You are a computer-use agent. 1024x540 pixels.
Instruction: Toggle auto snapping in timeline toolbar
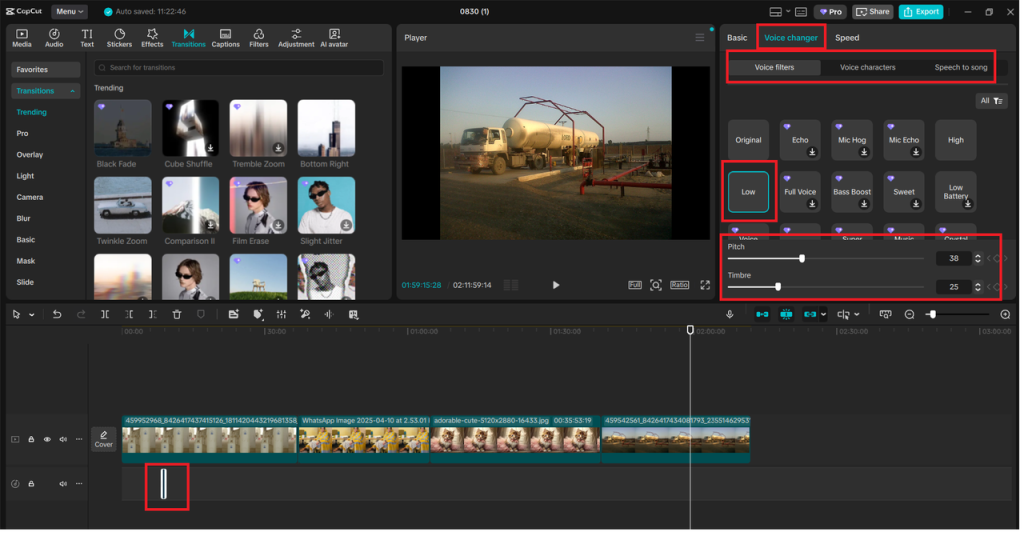tap(786, 315)
